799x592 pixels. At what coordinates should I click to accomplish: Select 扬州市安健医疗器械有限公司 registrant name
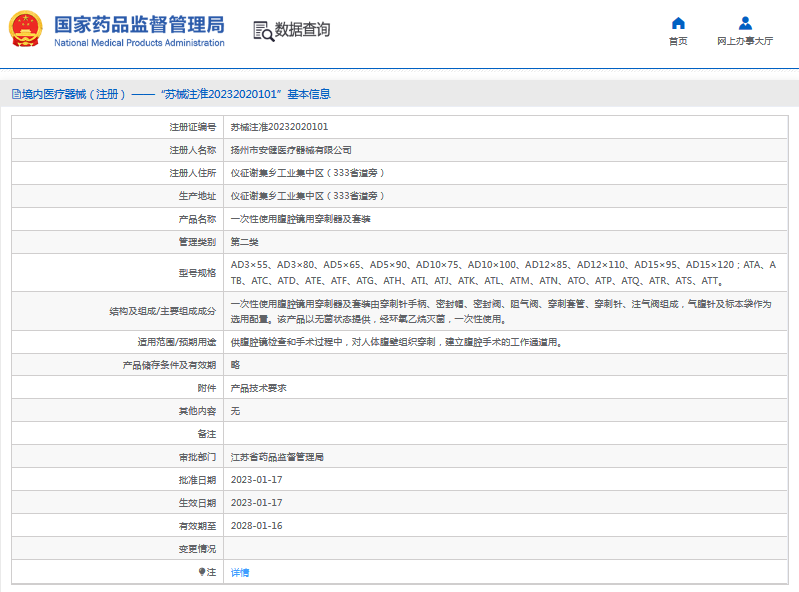(x=291, y=150)
